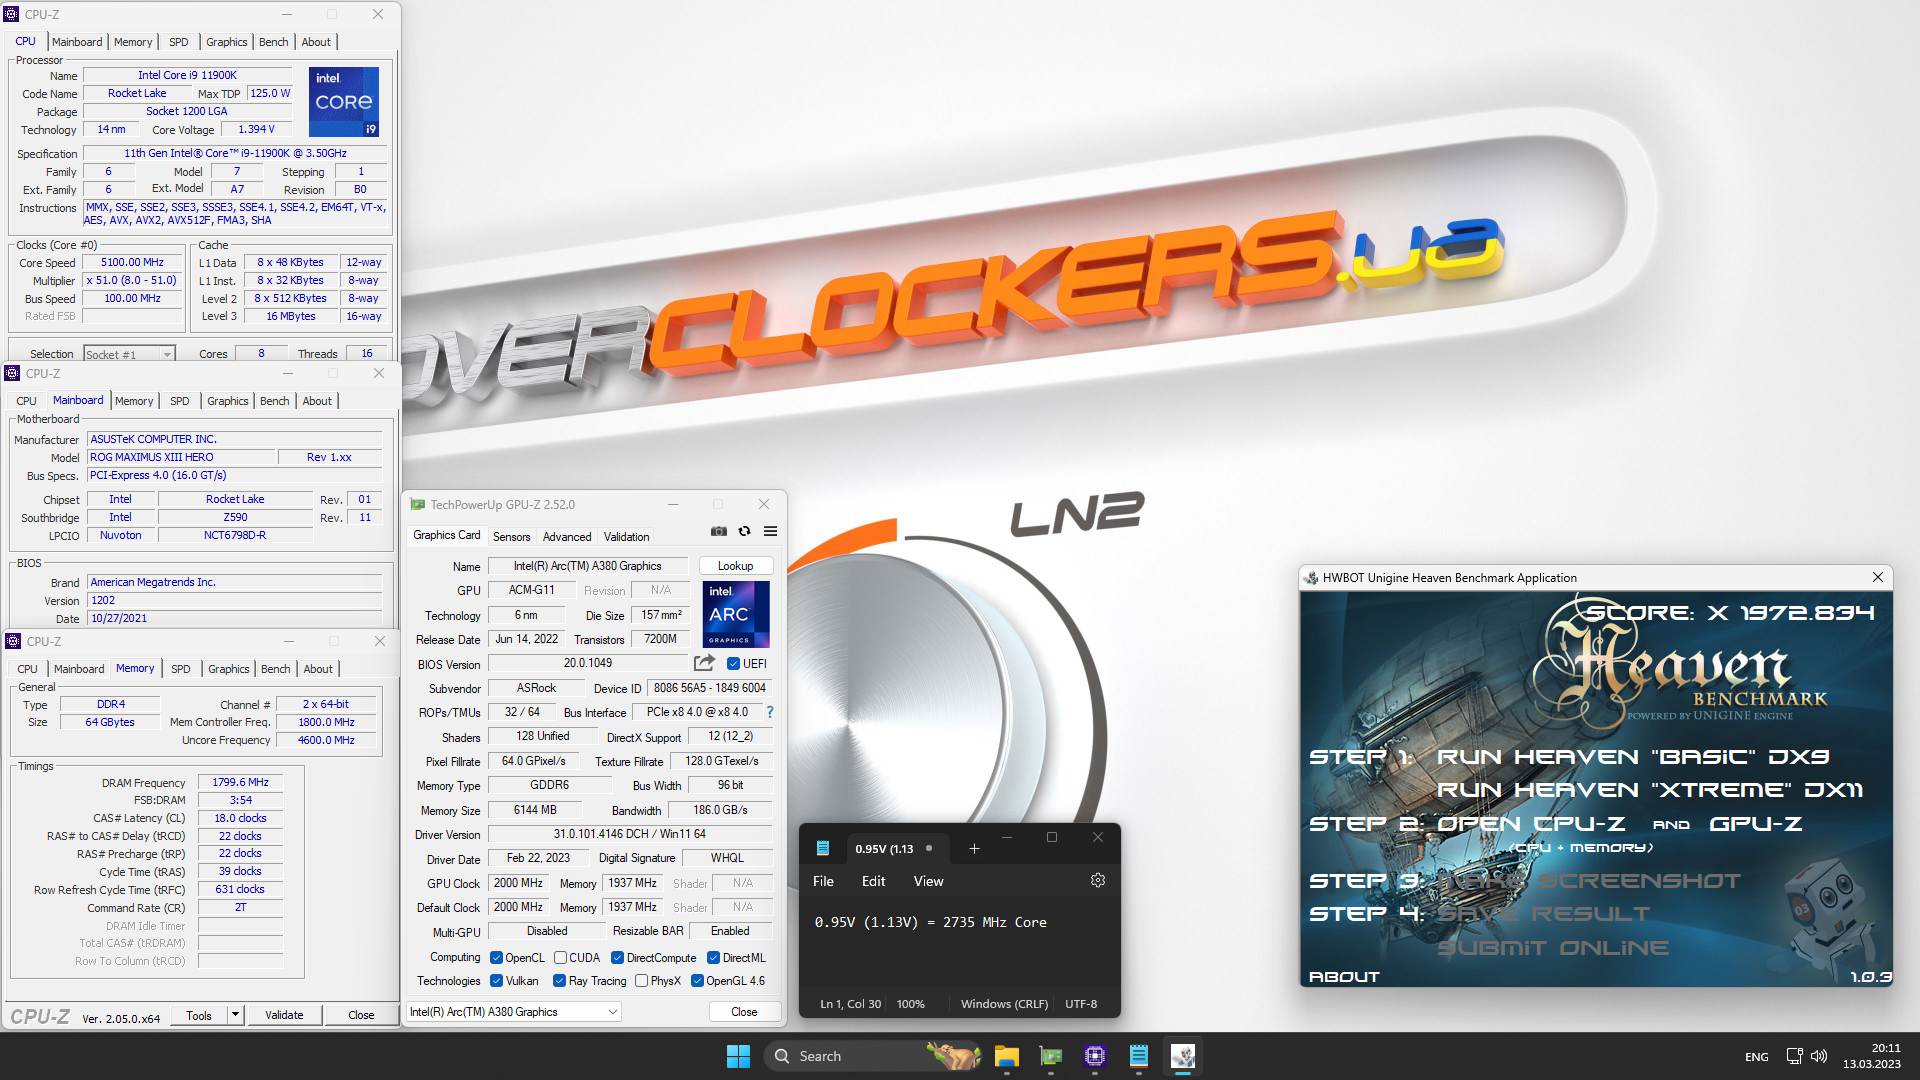
Task: Click the network icon in system tray
Action: point(1794,1056)
